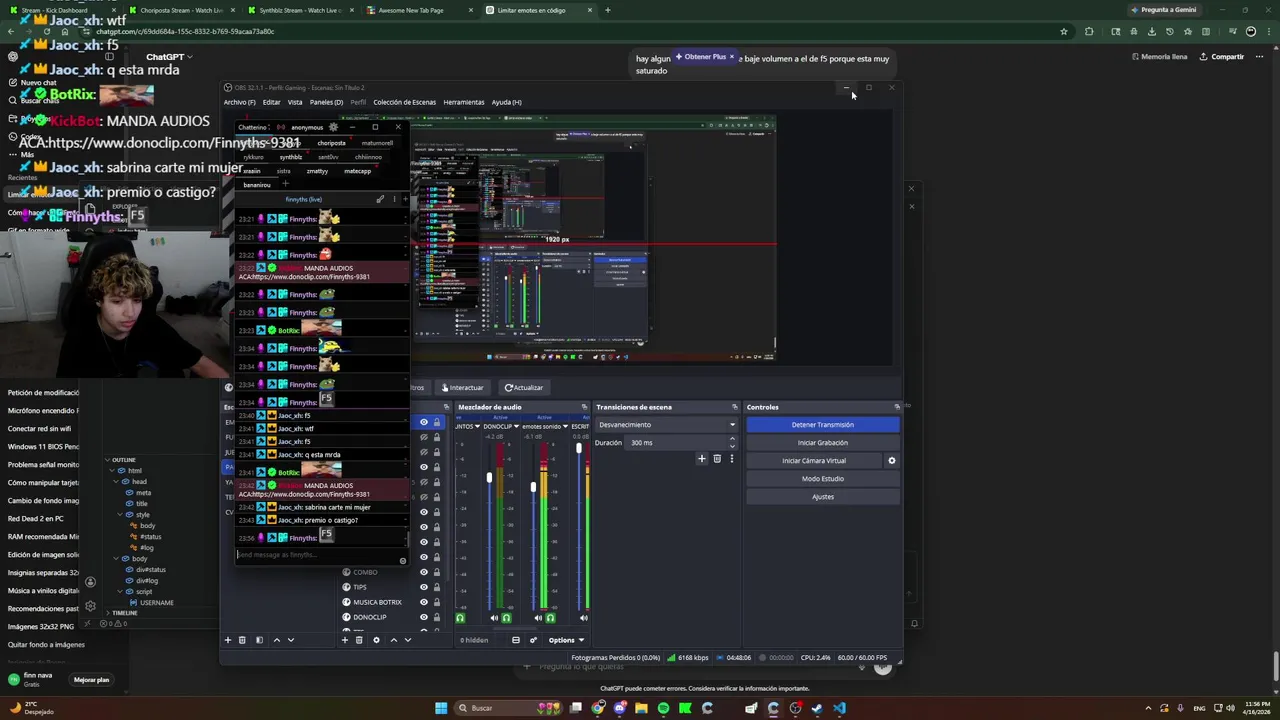The height and width of the screenshot is (720, 1280).
Task: Open the Ayuda menu in OBS
Action: pyautogui.click(x=506, y=102)
